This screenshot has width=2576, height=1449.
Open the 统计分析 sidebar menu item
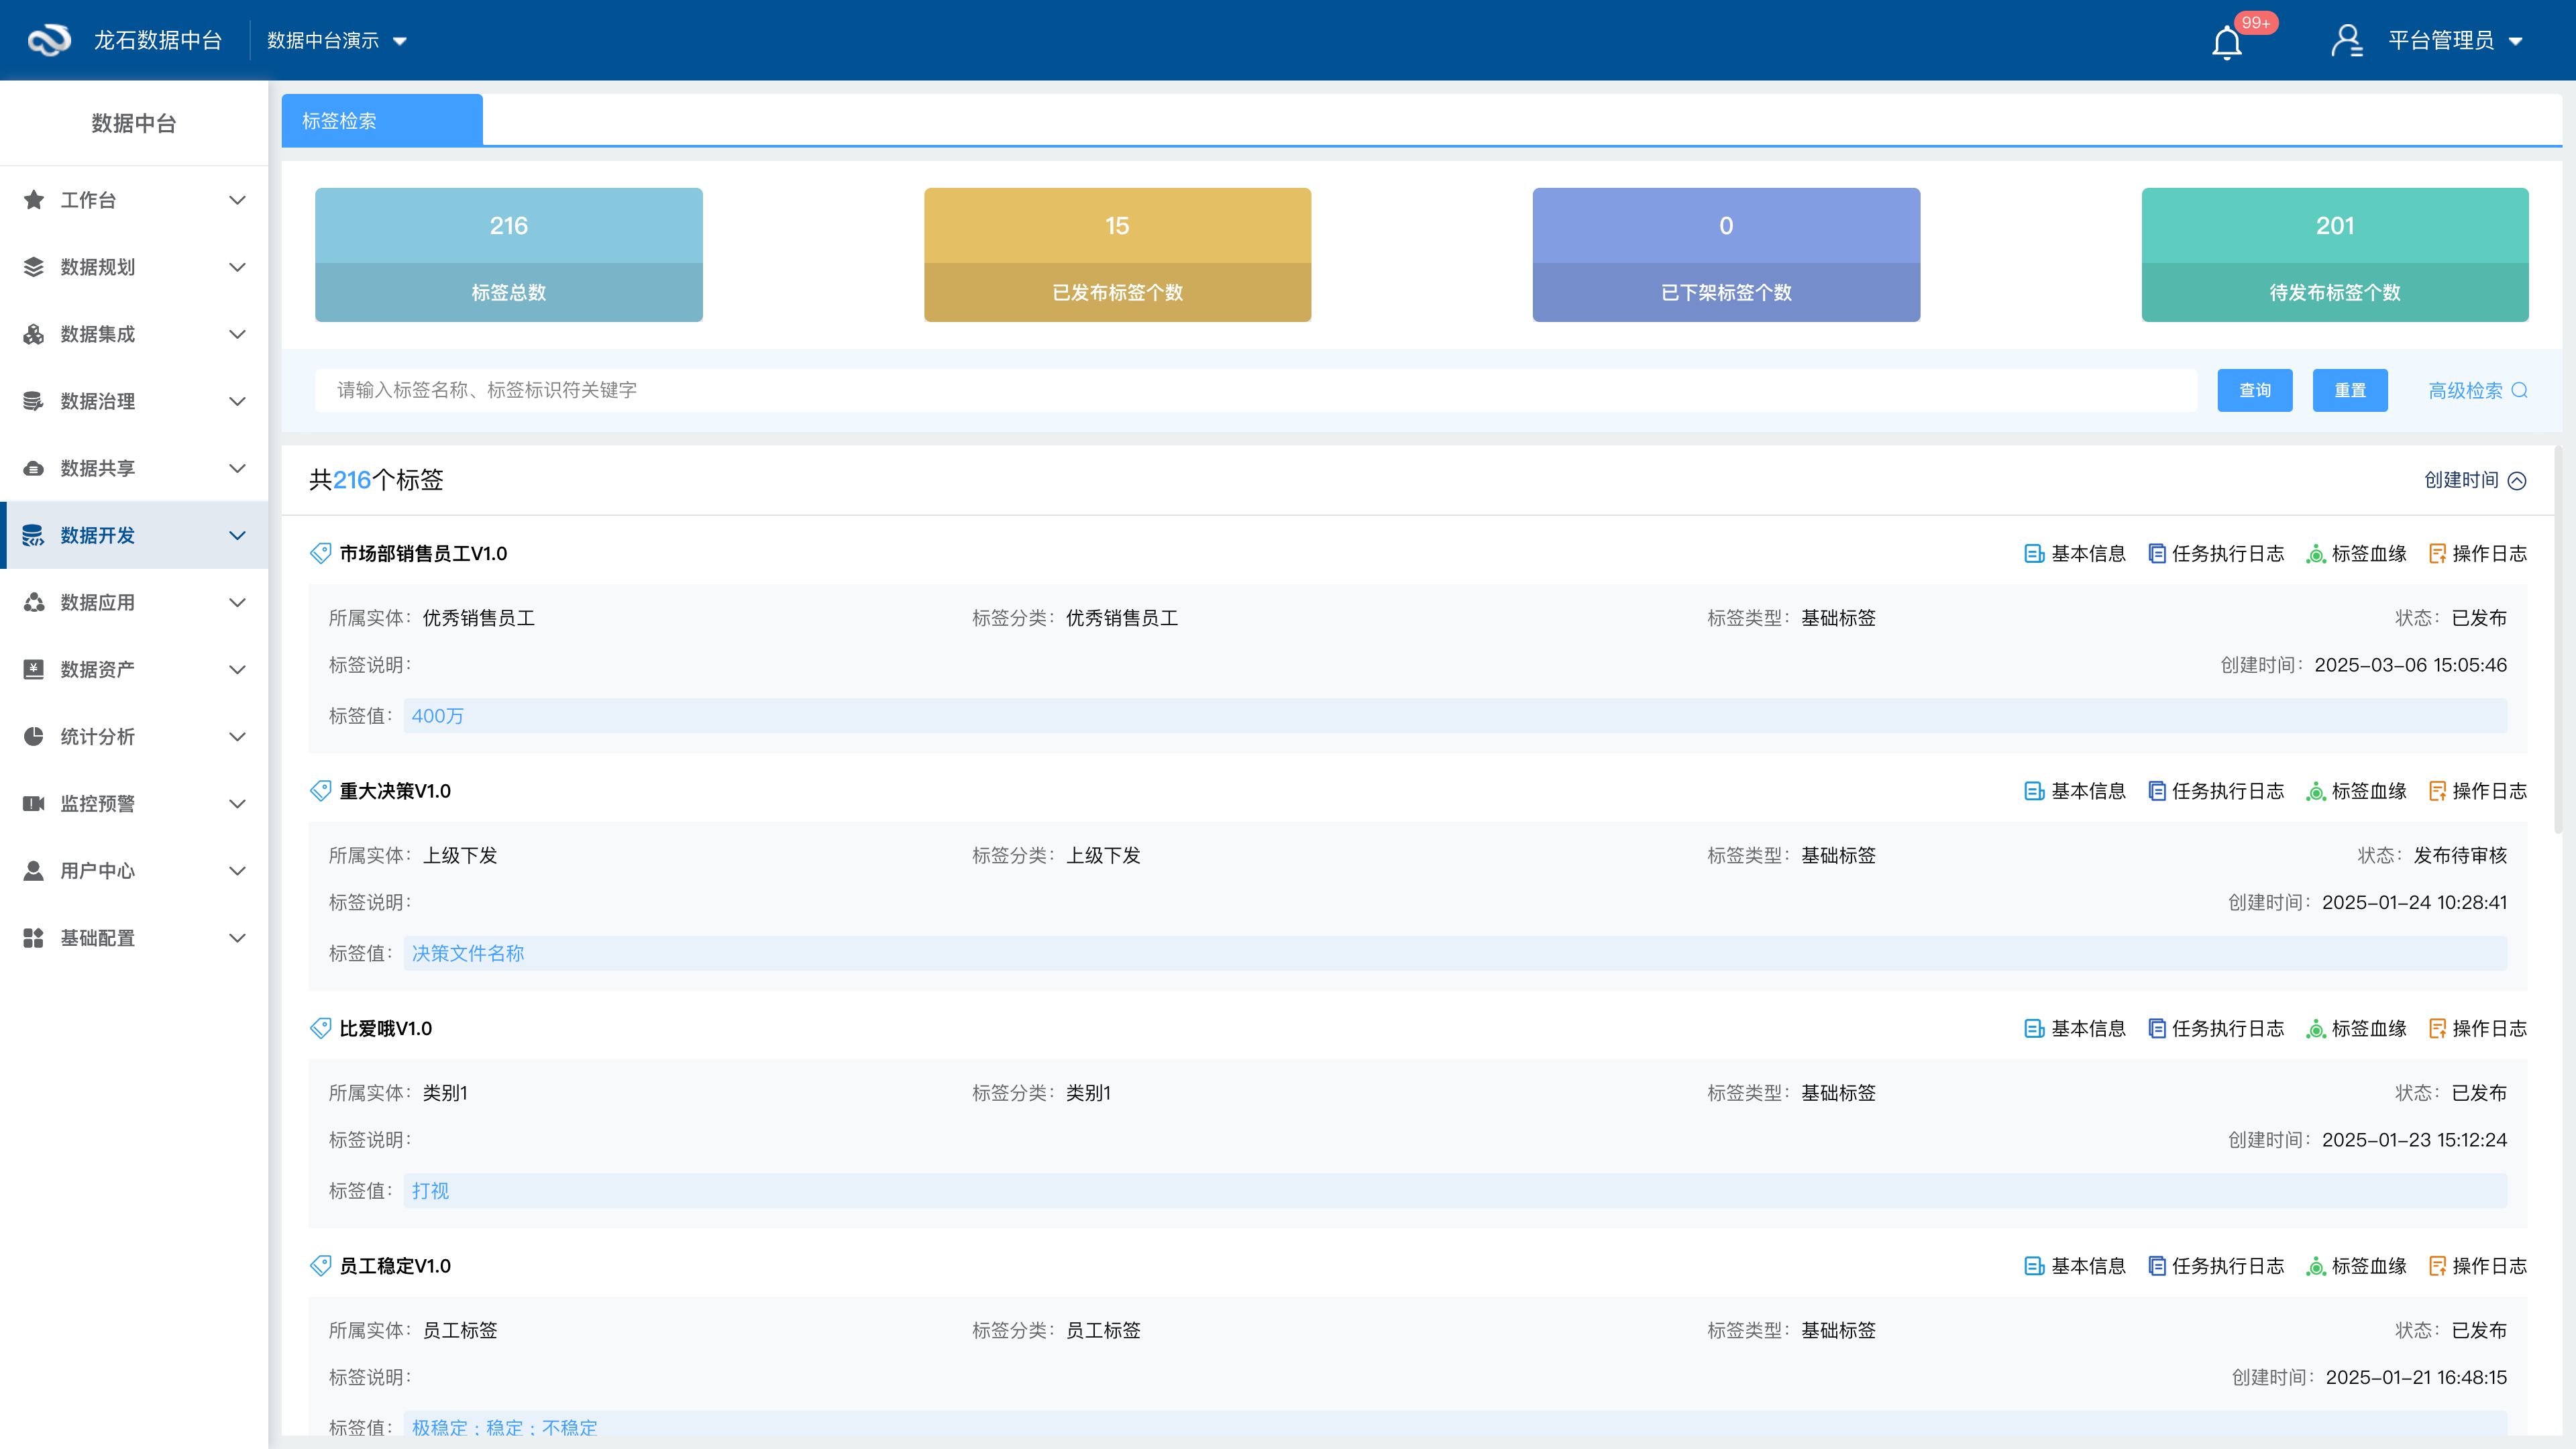(x=97, y=736)
